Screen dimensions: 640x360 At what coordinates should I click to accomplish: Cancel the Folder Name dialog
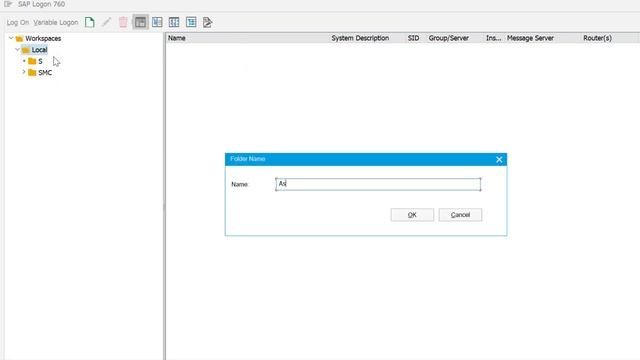pyautogui.click(x=460, y=215)
